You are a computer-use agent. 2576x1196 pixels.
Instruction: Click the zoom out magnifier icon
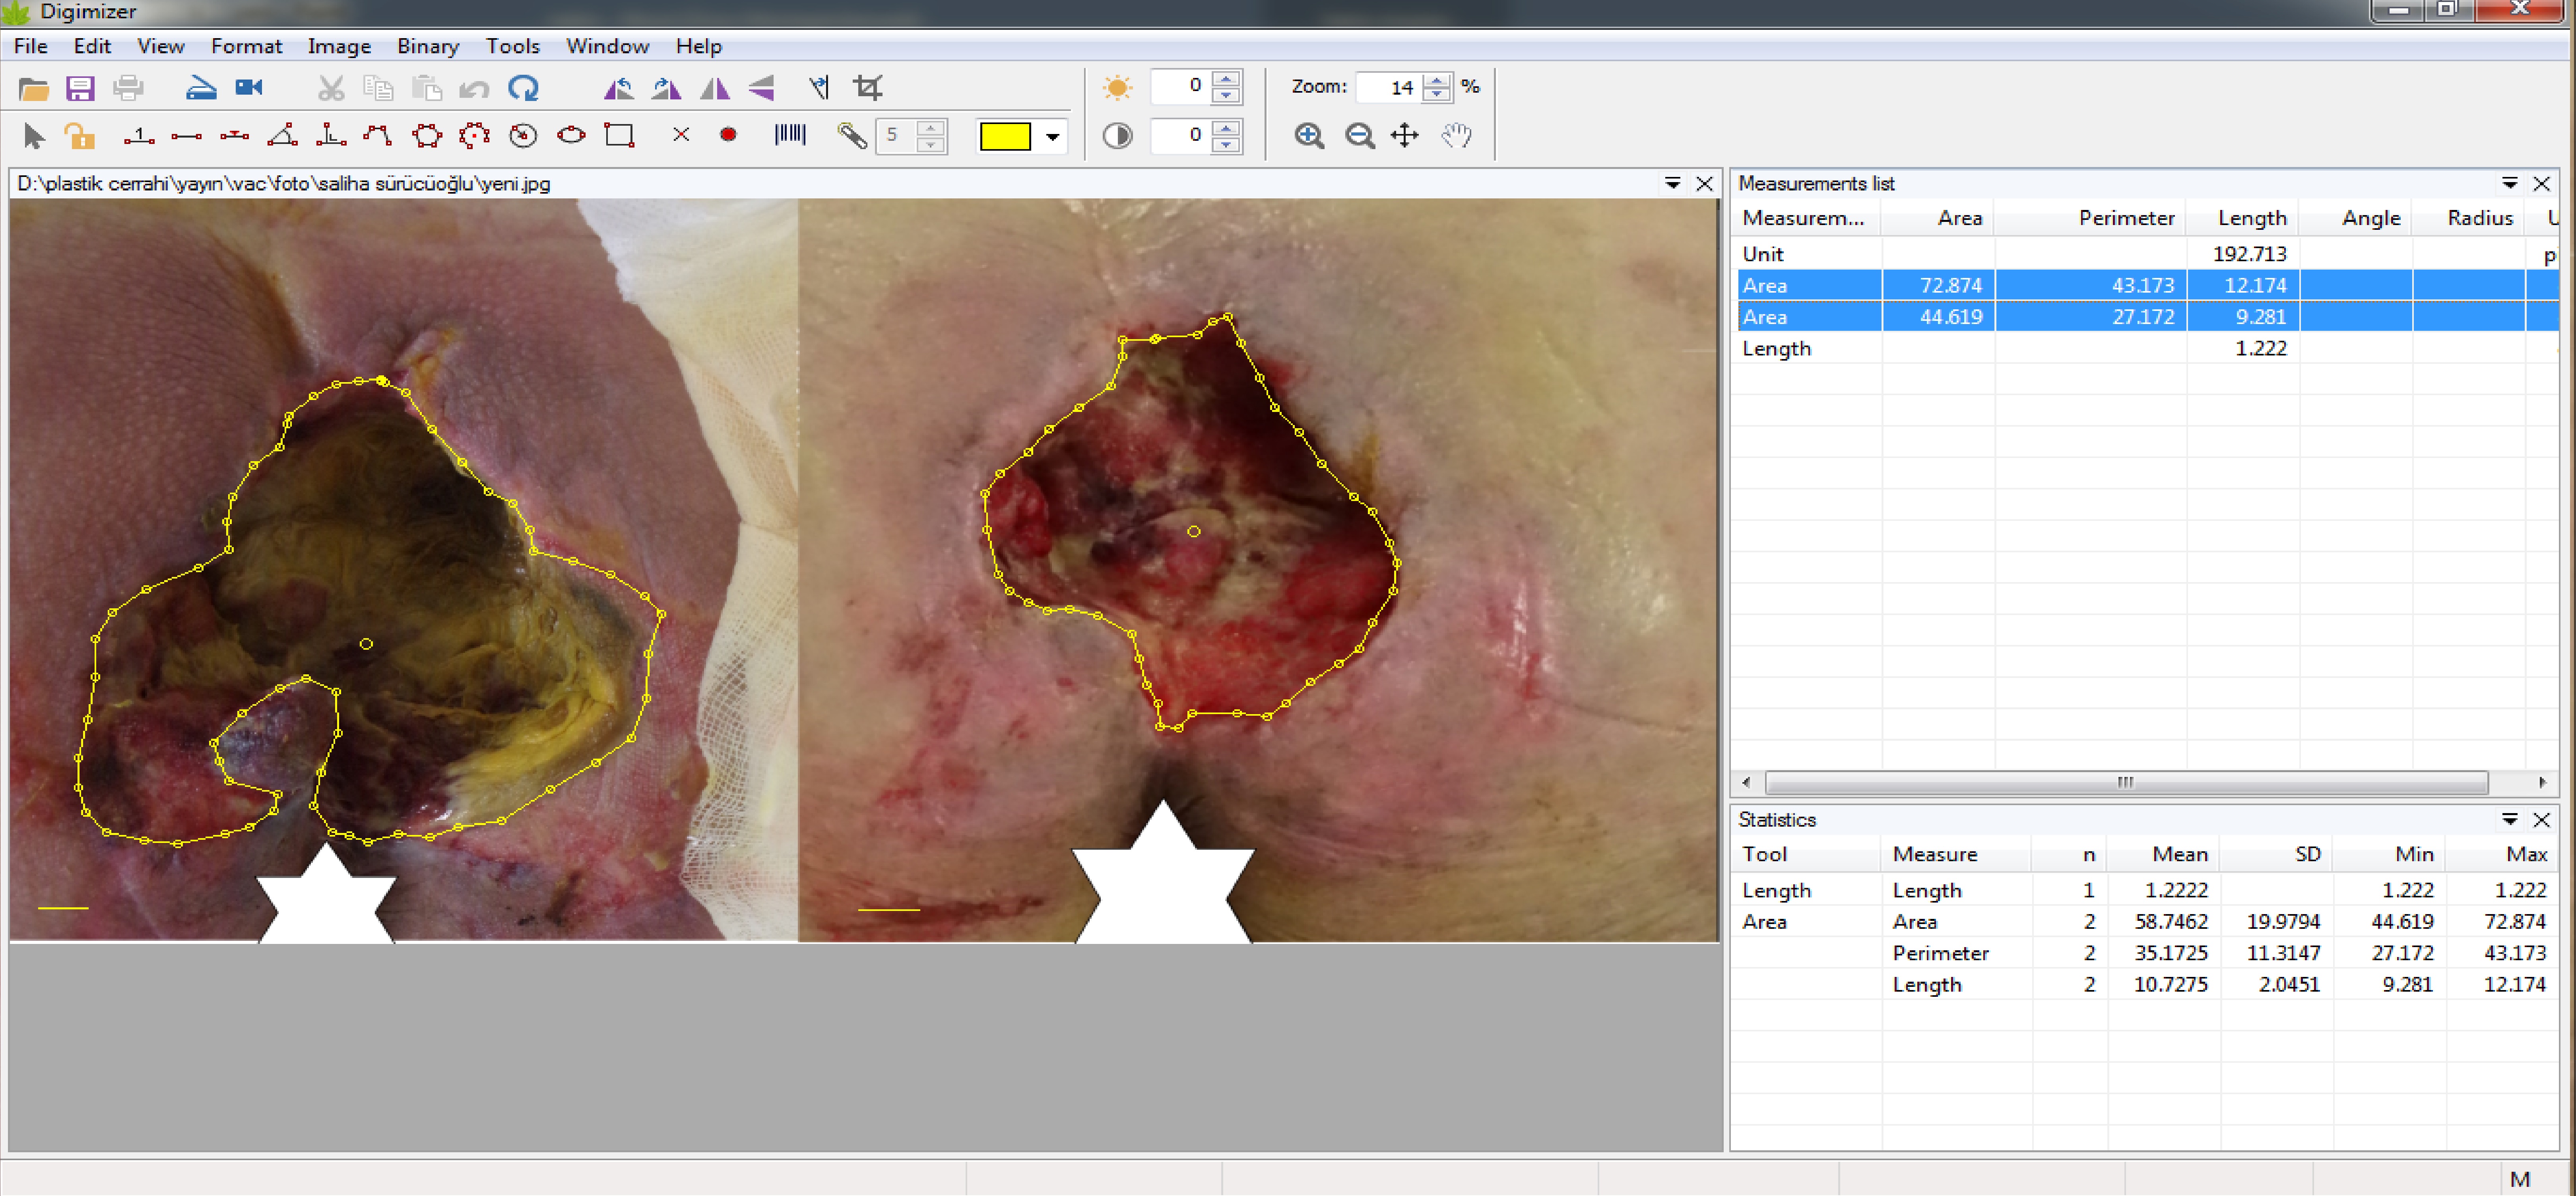pyautogui.click(x=1359, y=136)
